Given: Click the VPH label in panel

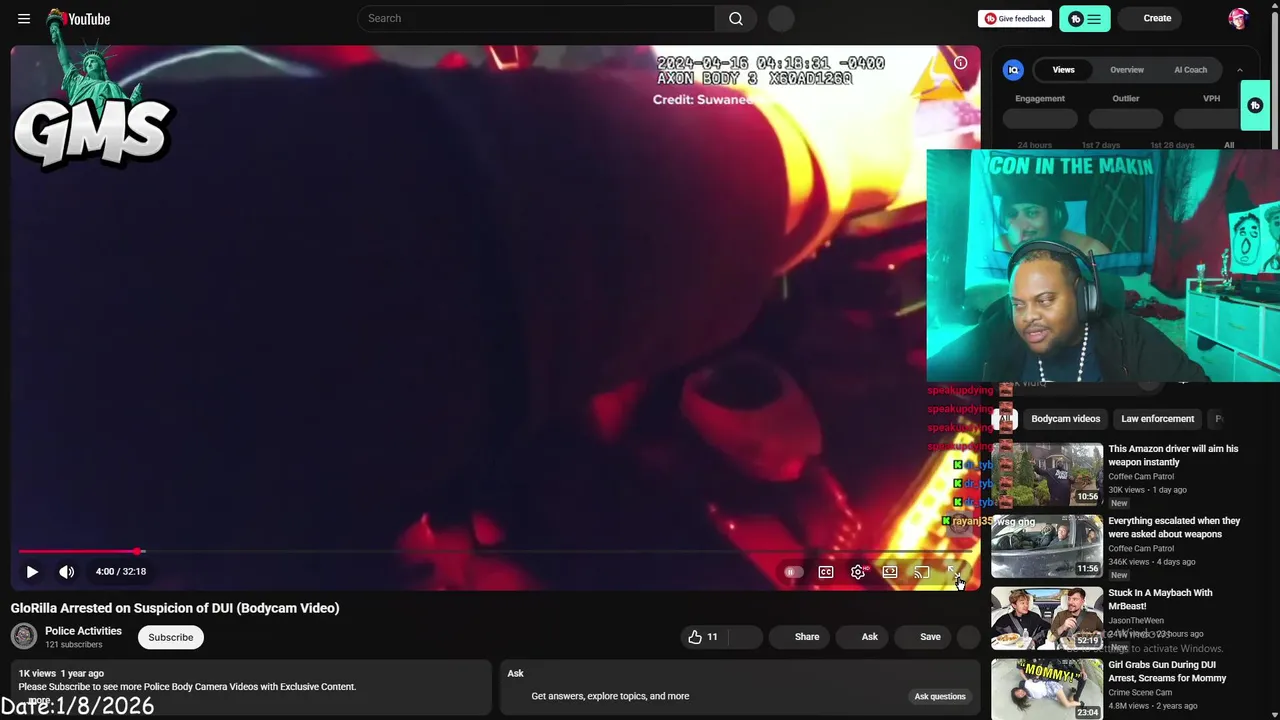Looking at the screenshot, I should tap(1211, 99).
